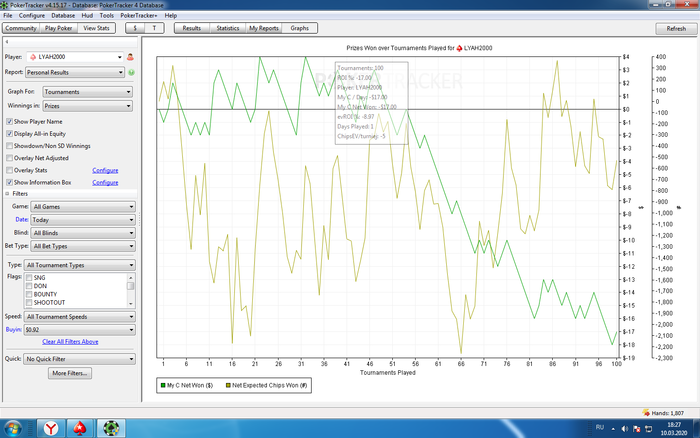
Task: Click the Flags list scrollbar
Action: pos(131,290)
